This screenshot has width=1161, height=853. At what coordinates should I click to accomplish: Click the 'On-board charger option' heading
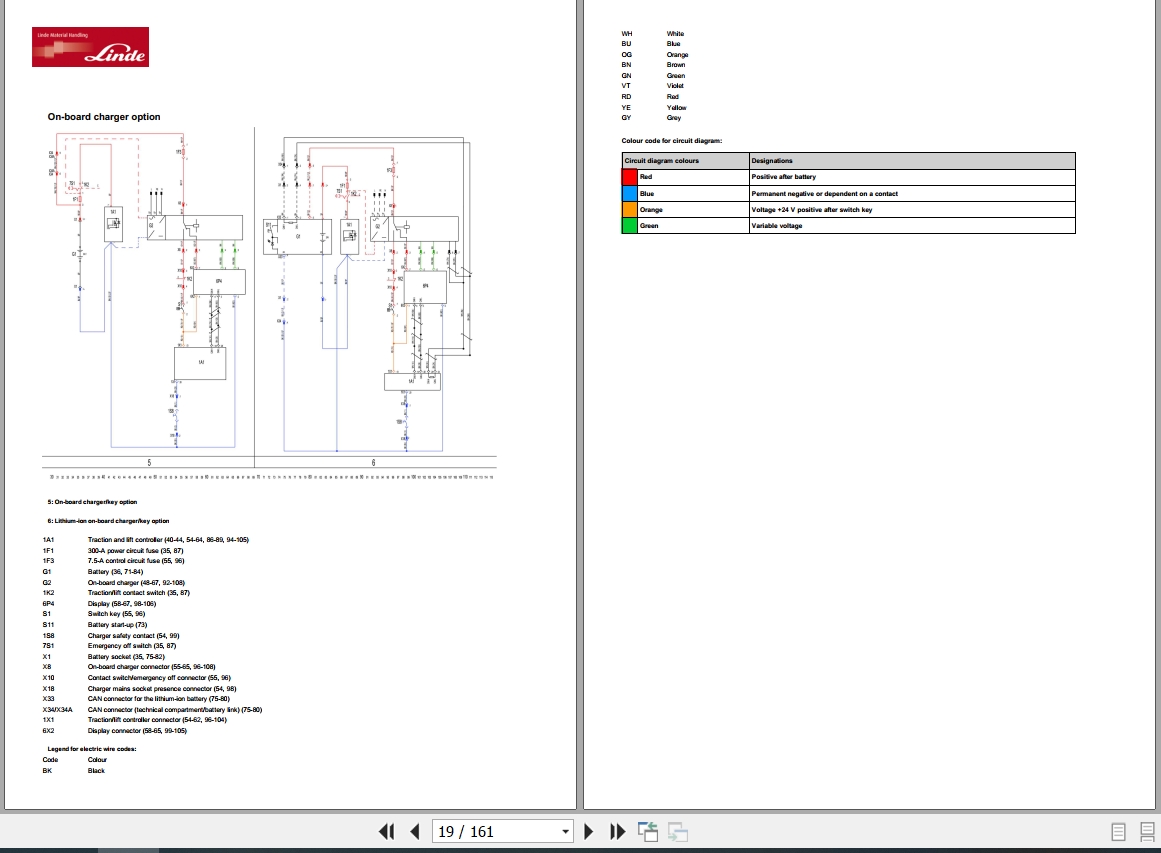point(104,117)
